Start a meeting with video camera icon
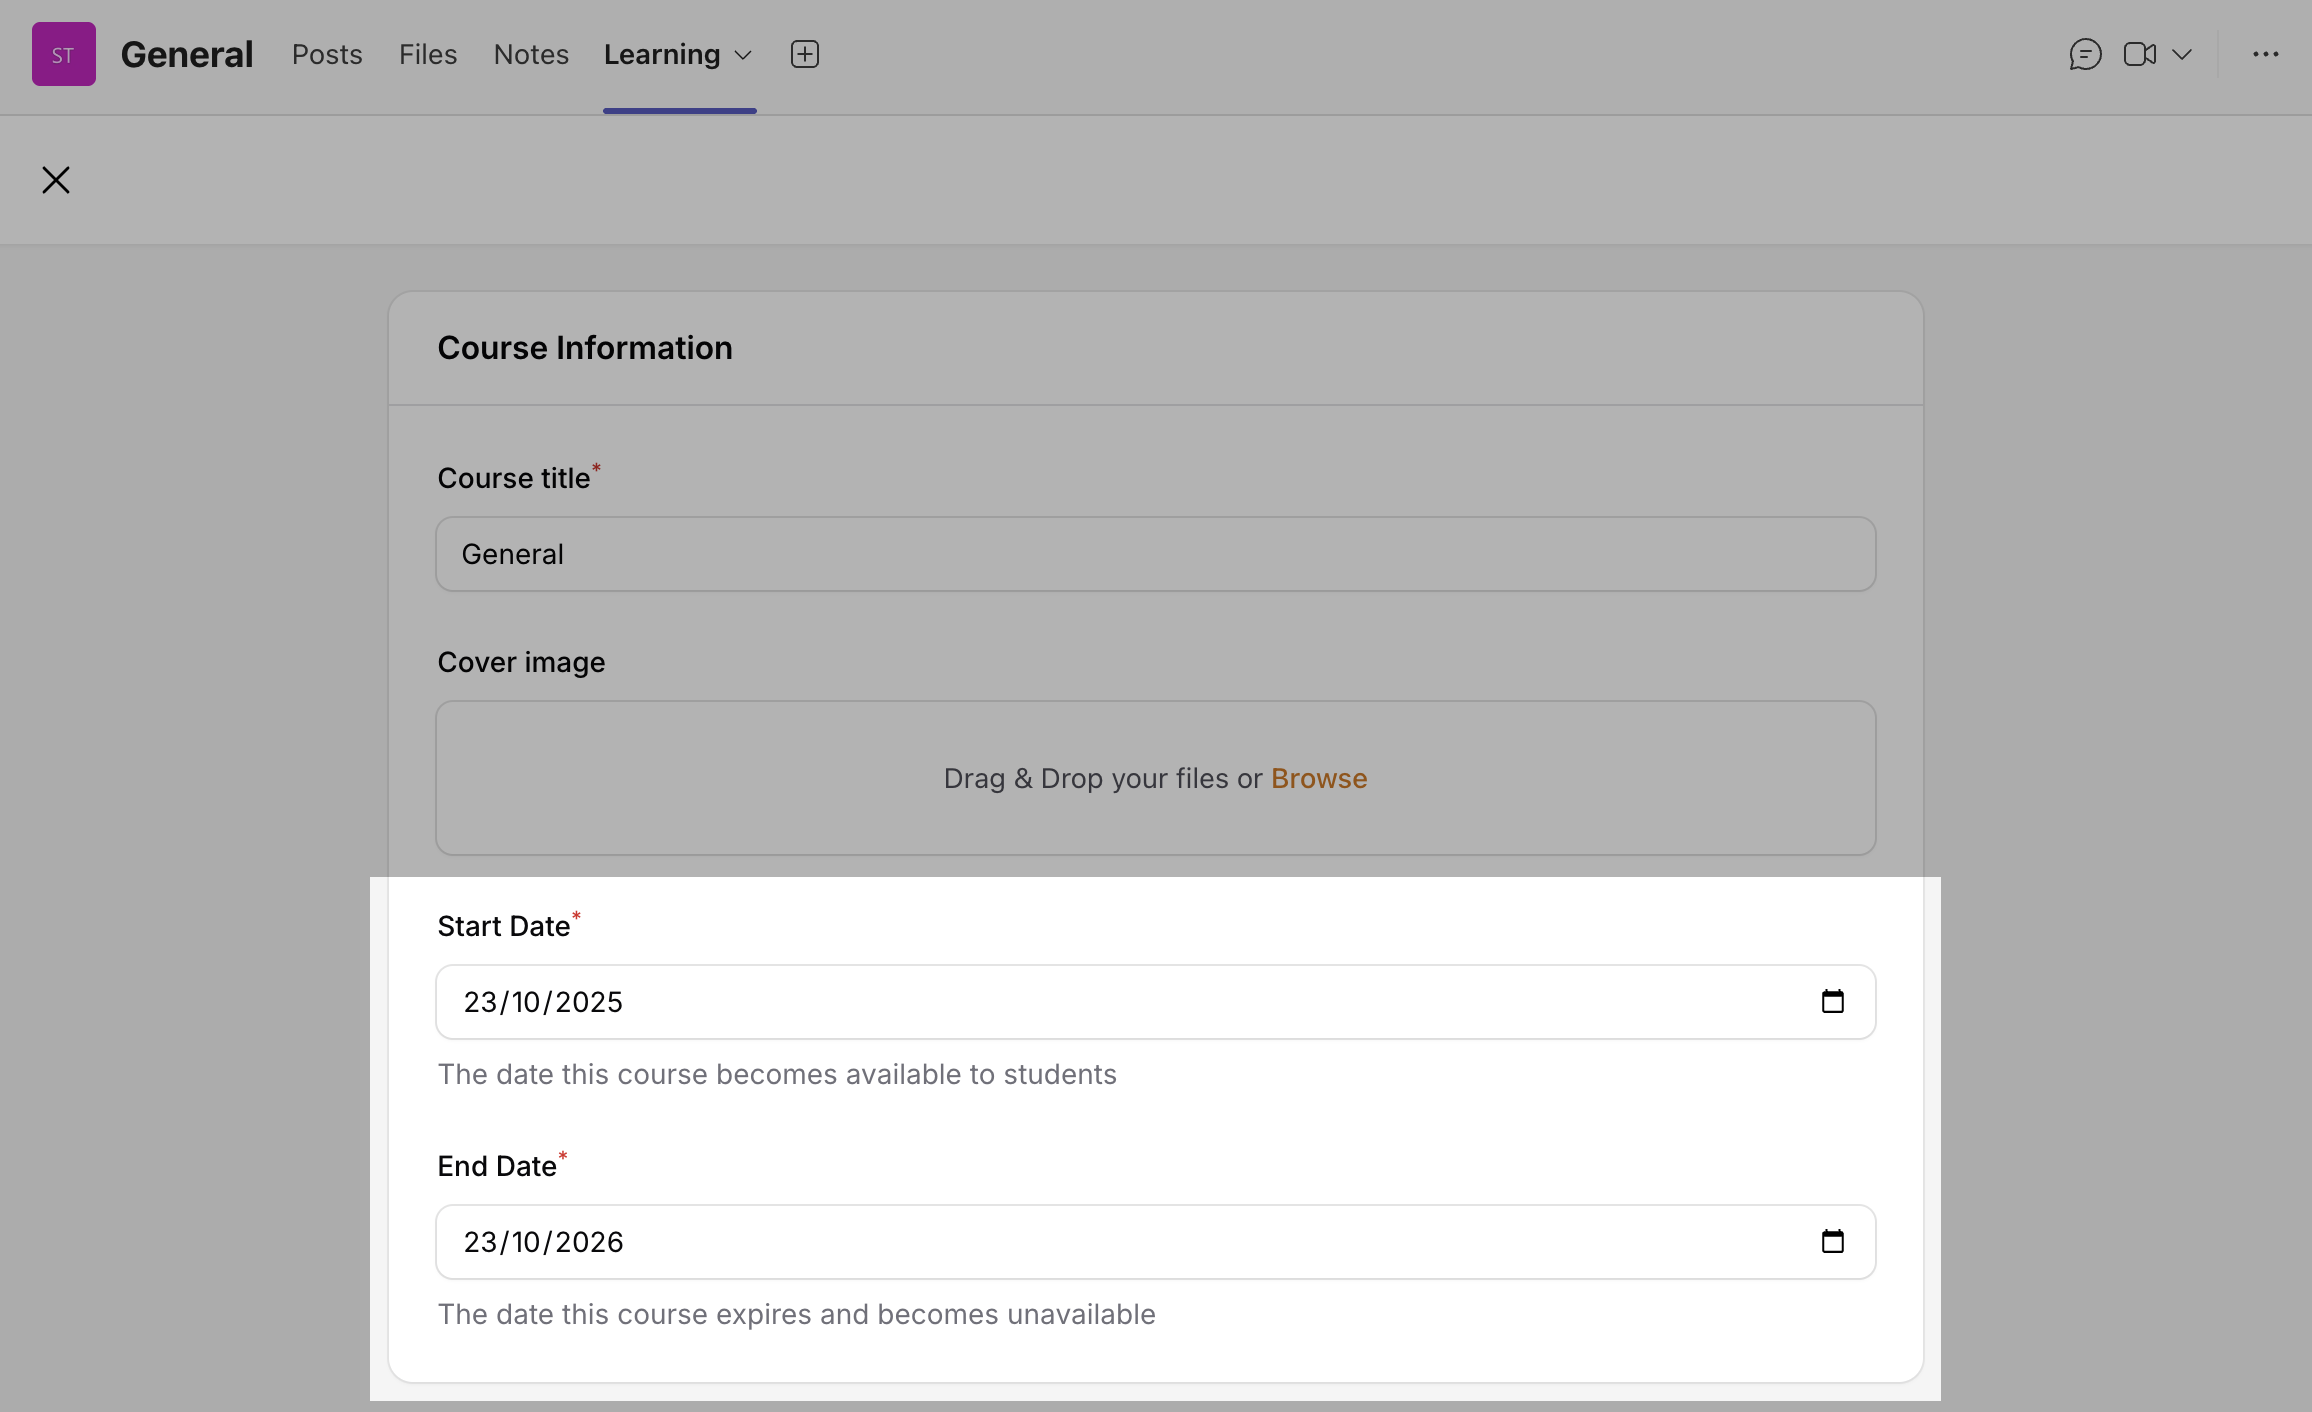The image size is (2312, 1412). click(2139, 54)
